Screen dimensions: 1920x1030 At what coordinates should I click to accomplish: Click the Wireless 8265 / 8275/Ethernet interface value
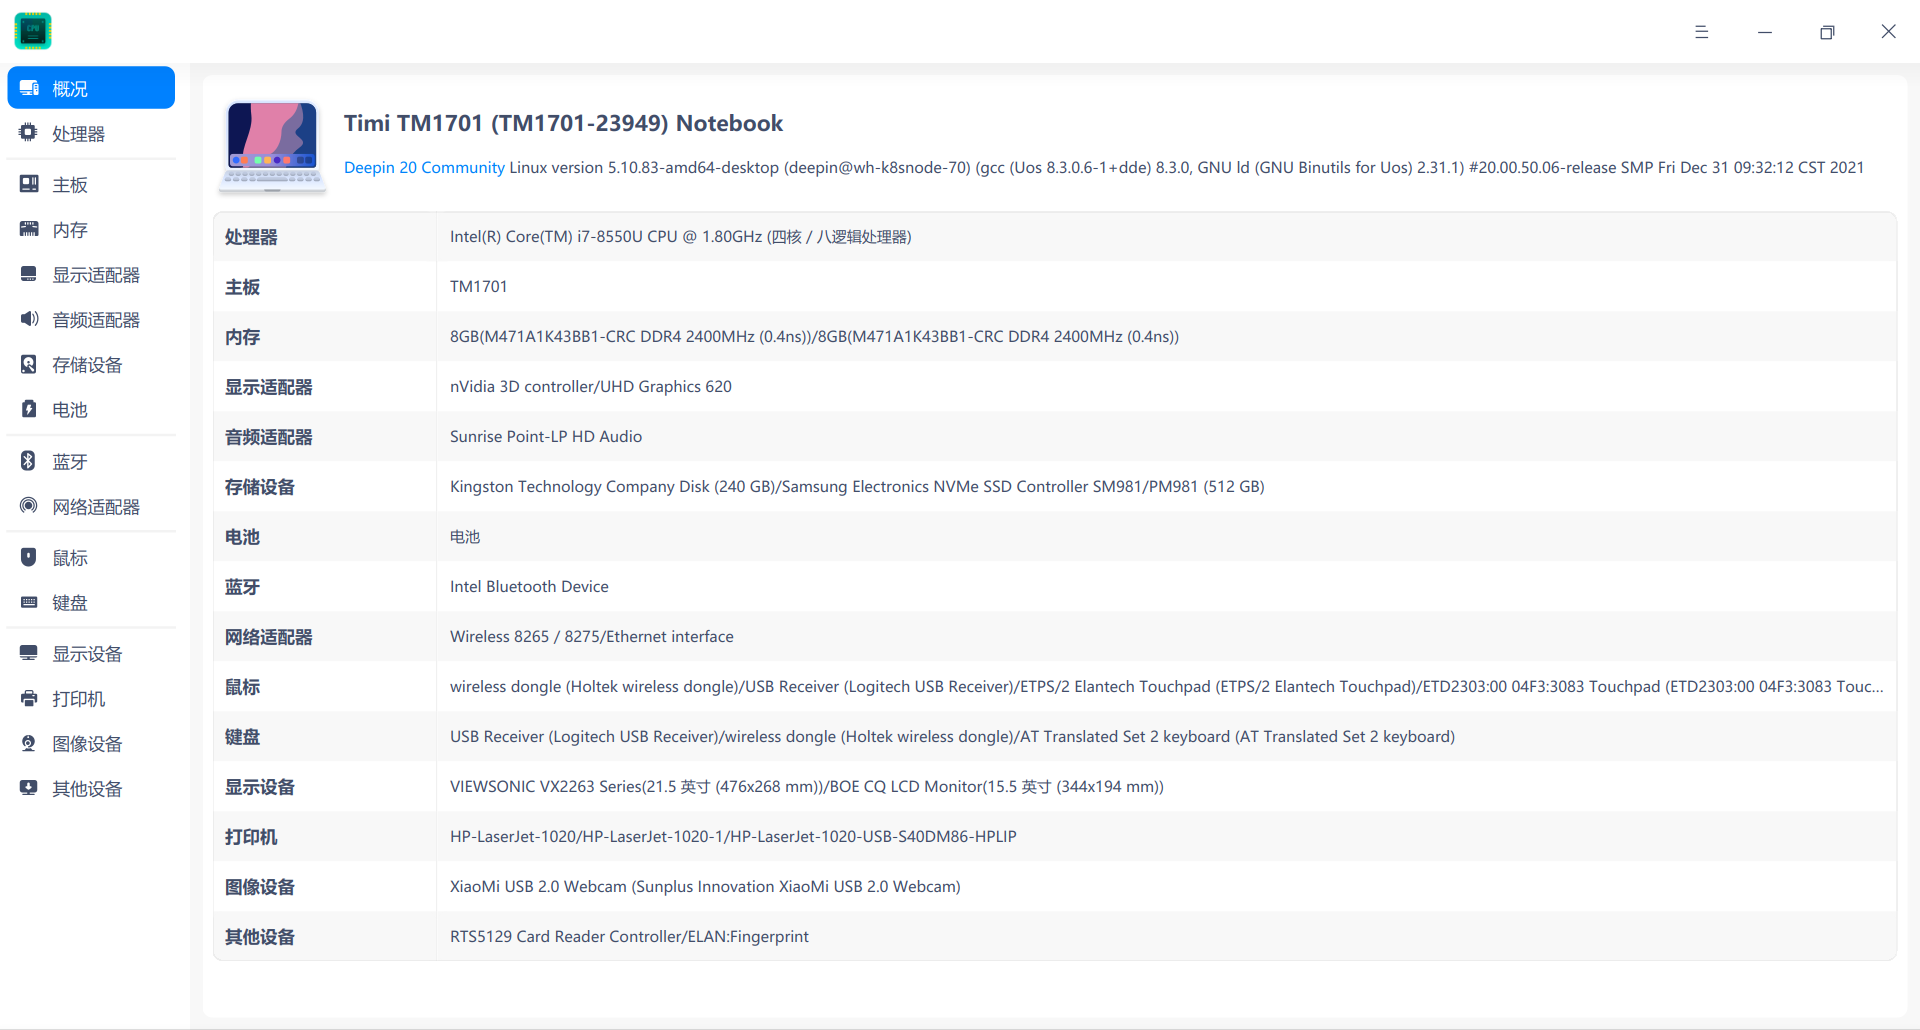[x=592, y=637]
